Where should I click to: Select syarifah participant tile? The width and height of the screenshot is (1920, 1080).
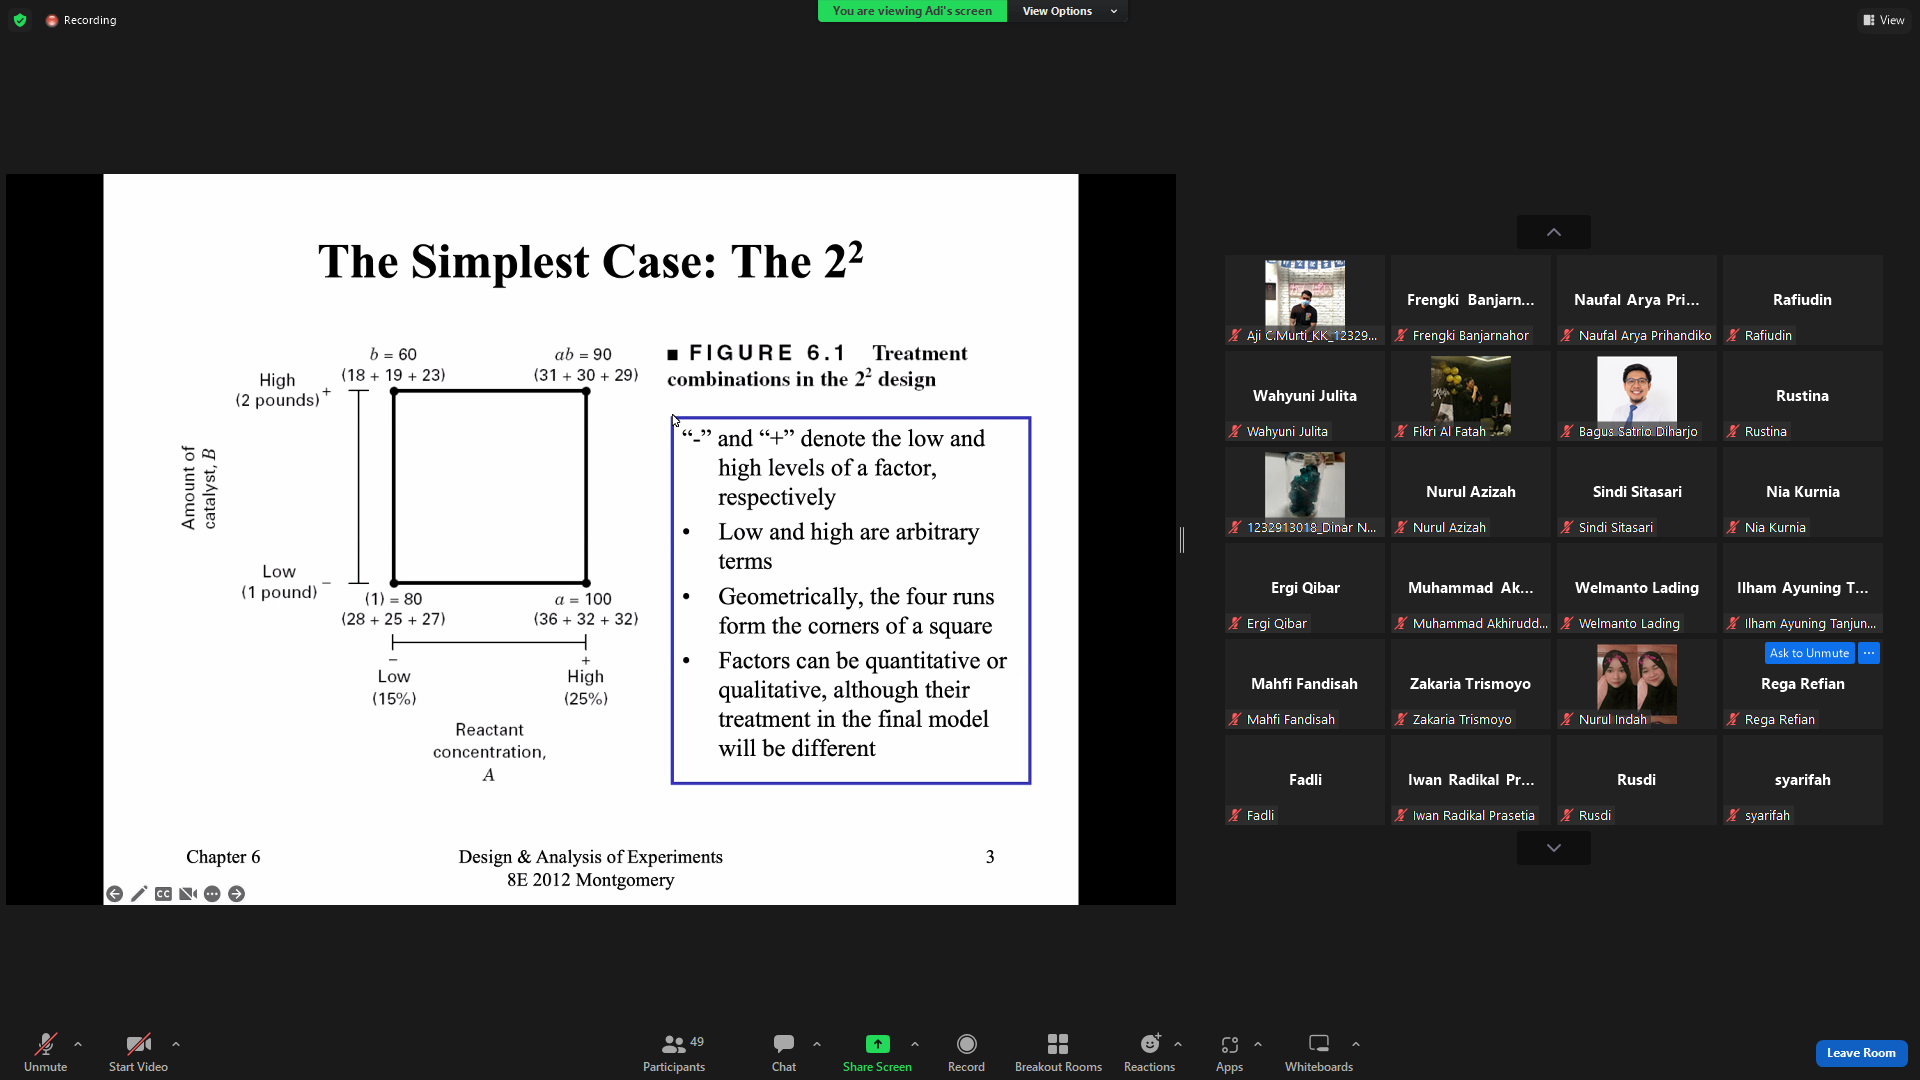point(1802,780)
